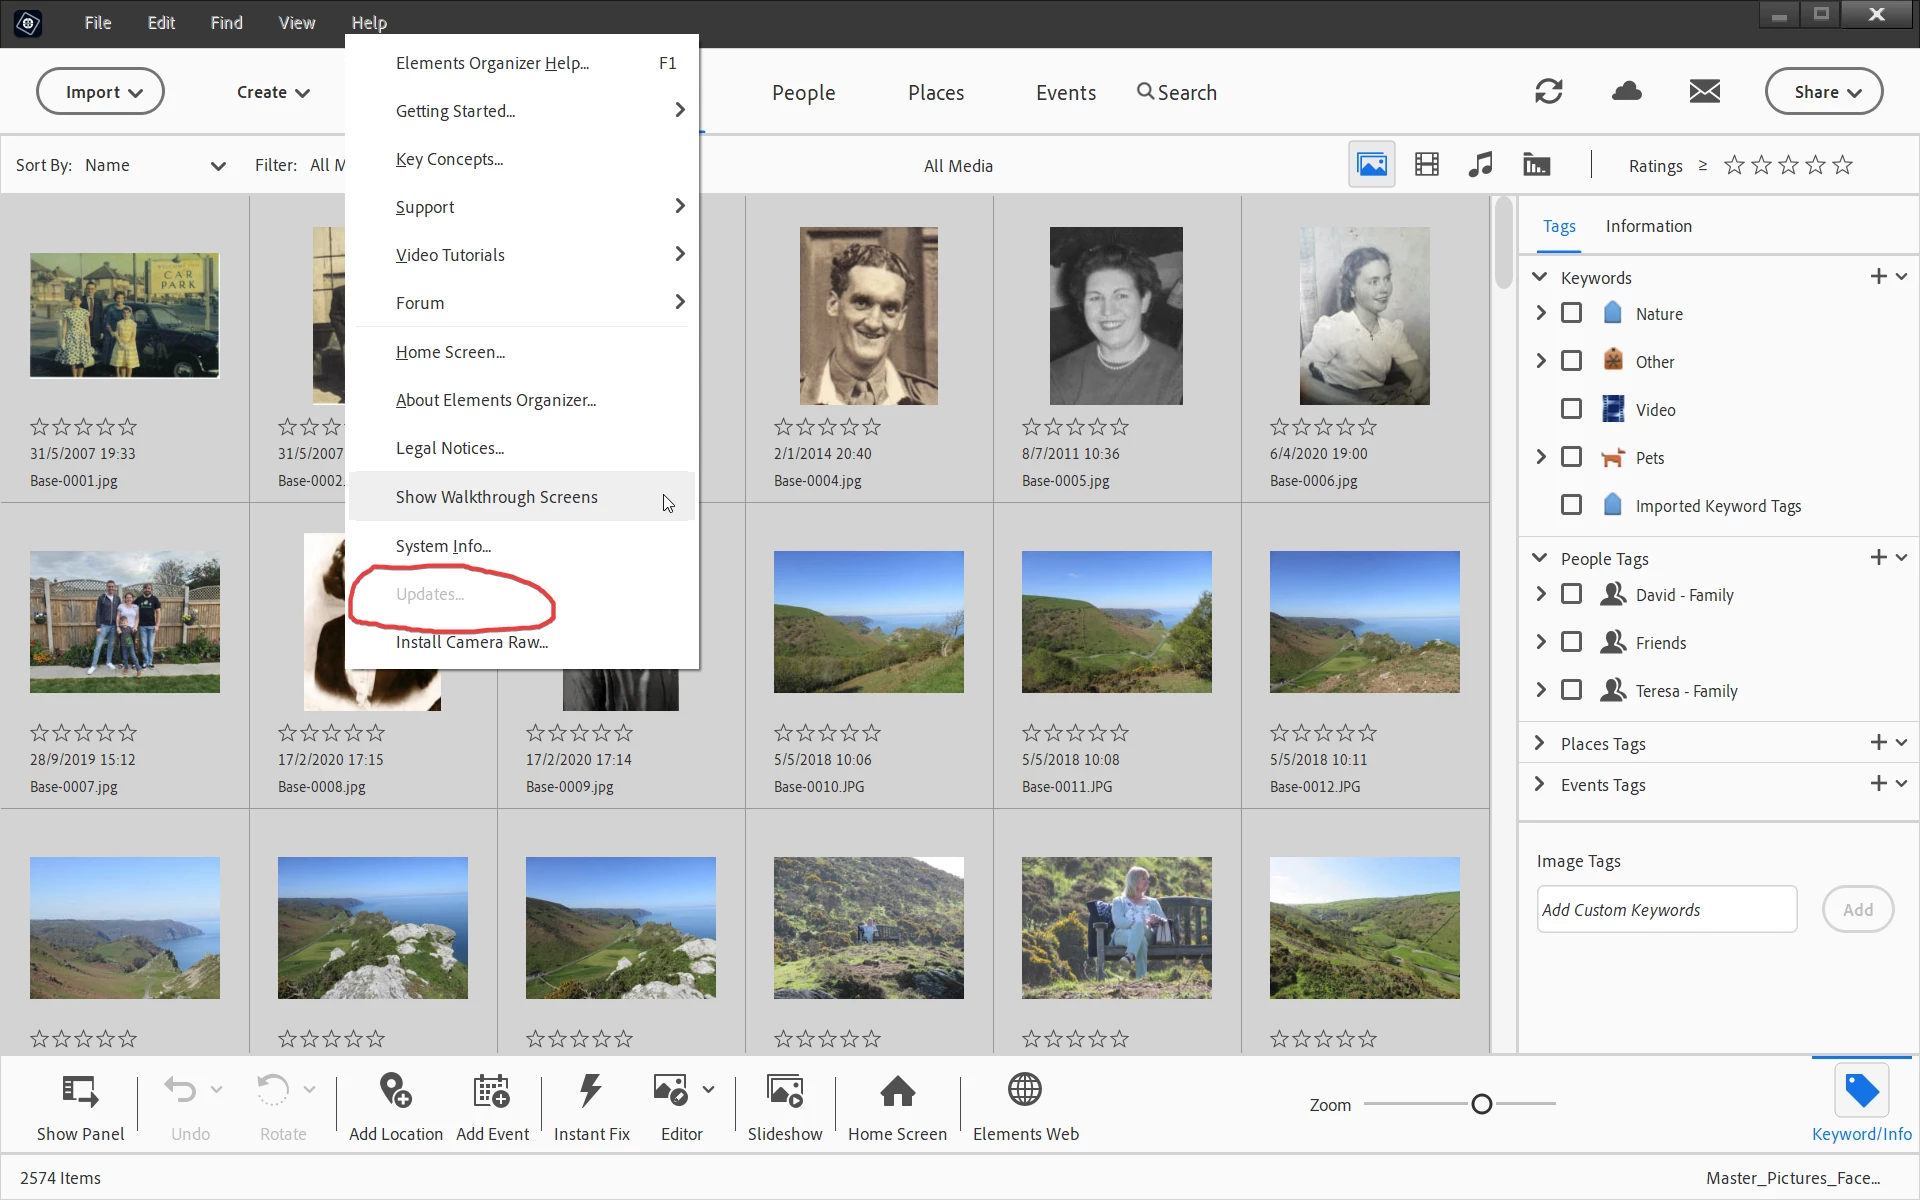
Task: Click the sync refresh icon
Action: (1548, 92)
